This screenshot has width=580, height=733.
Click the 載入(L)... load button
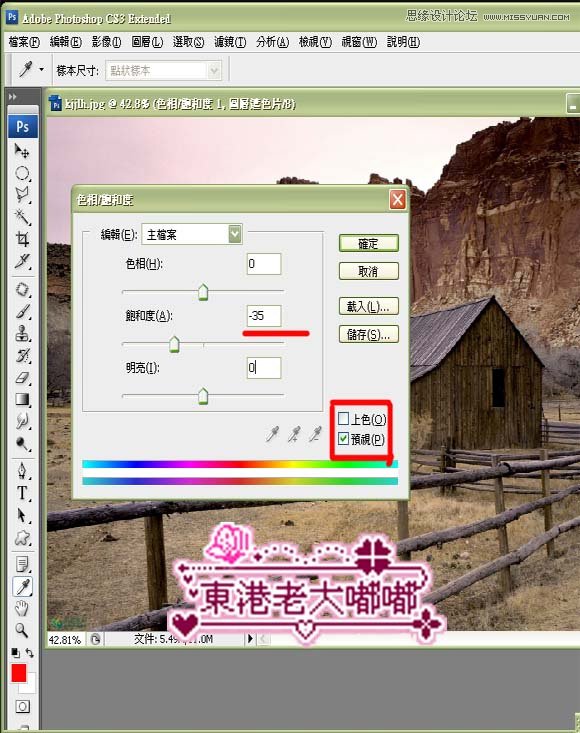tap(368, 306)
